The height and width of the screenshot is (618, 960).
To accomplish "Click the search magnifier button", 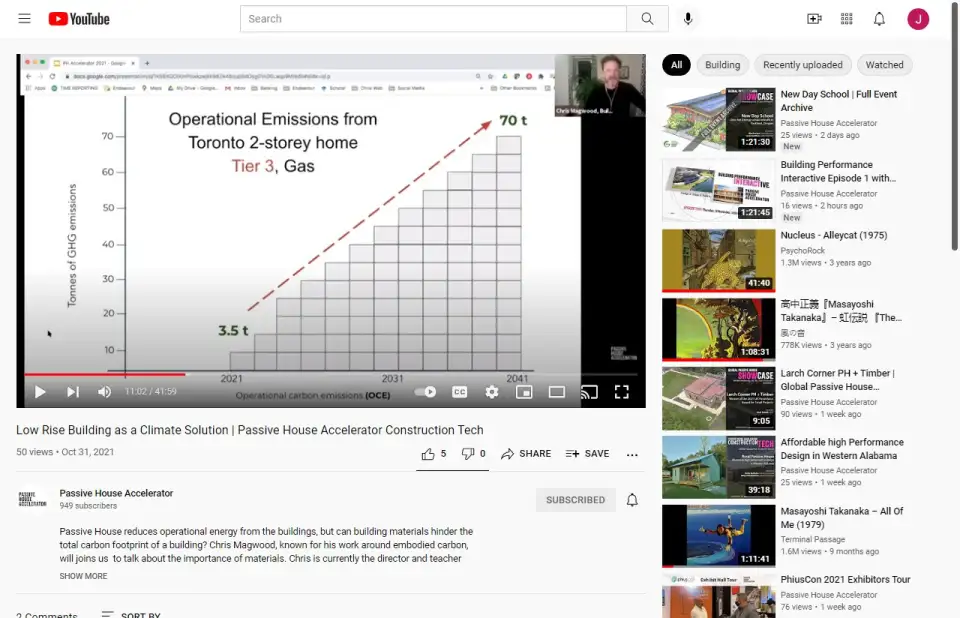I will point(647,19).
